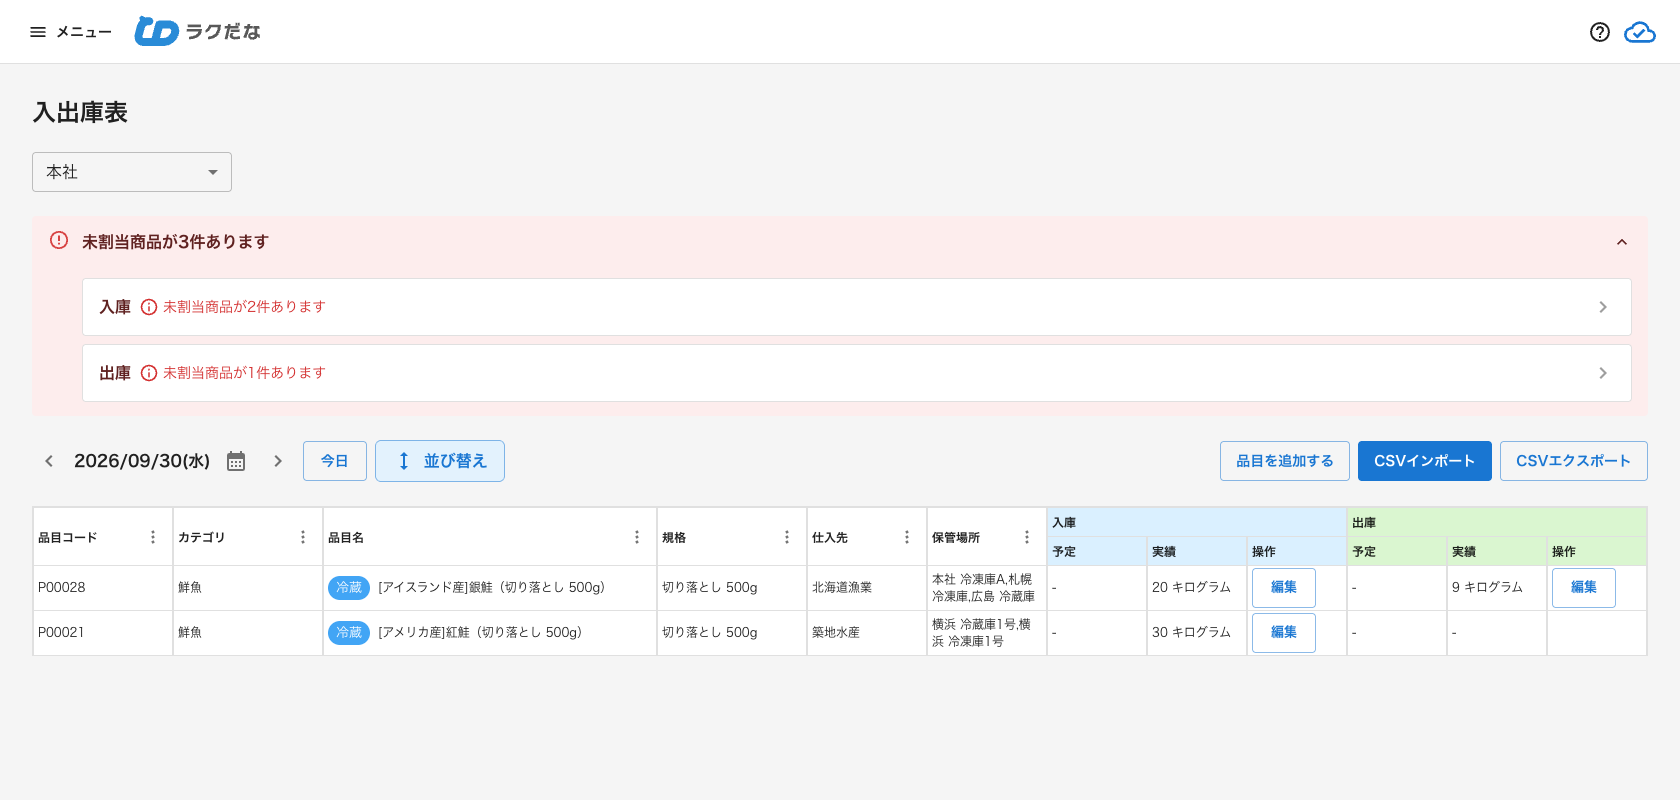
Task: Click the 9 キログラム cell
Action: tap(1497, 588)
